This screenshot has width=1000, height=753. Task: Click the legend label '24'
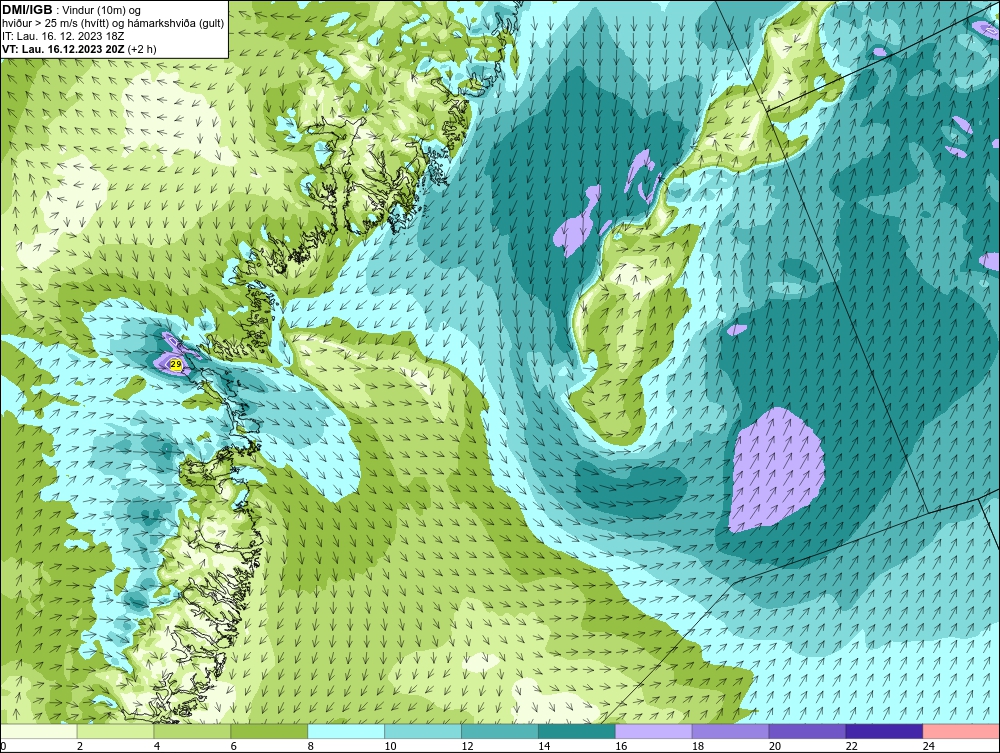(x=929, y=746)
